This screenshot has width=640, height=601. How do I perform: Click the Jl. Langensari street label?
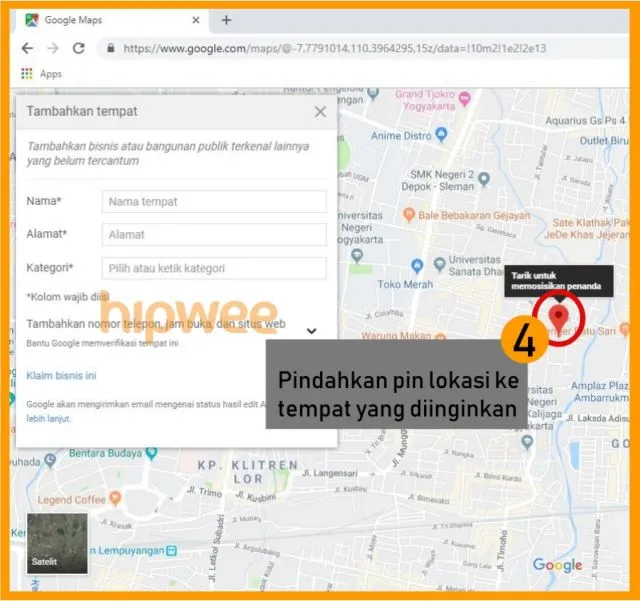pos(330,473)
